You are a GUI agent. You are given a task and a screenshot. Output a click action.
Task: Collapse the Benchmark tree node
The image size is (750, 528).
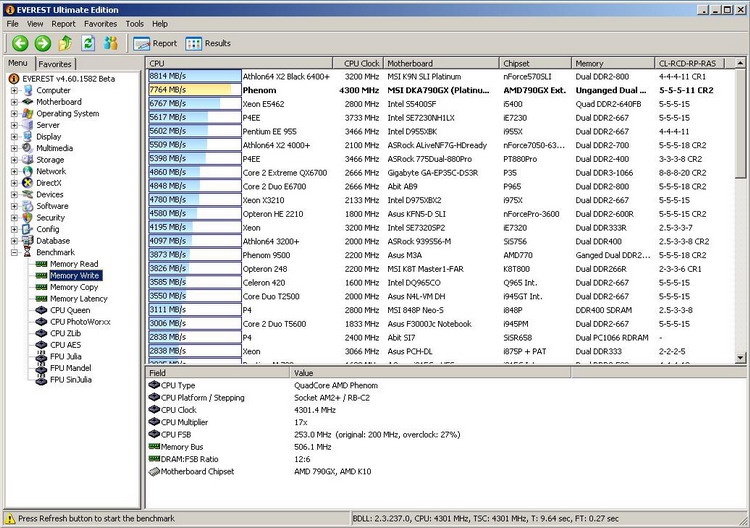point(14,252)
